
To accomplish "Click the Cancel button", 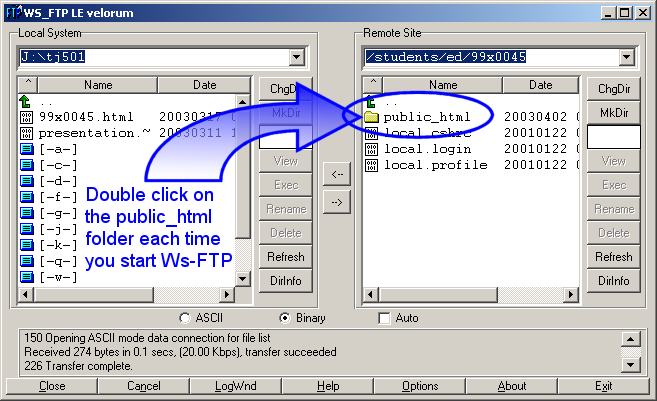I will click(144, 386).
